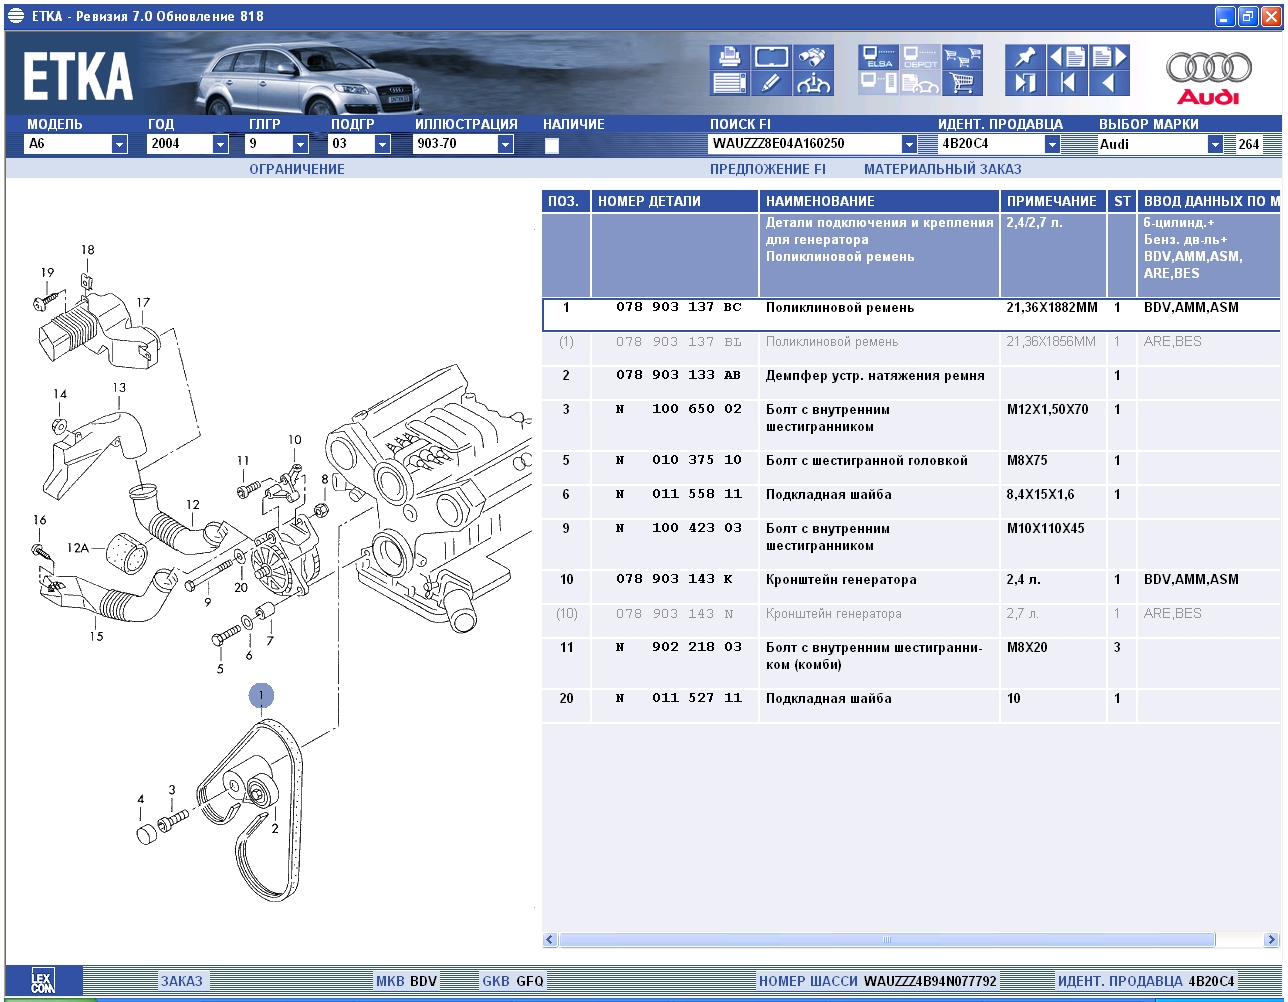Select part number 078 903 137 BC

tap(679, 308)
